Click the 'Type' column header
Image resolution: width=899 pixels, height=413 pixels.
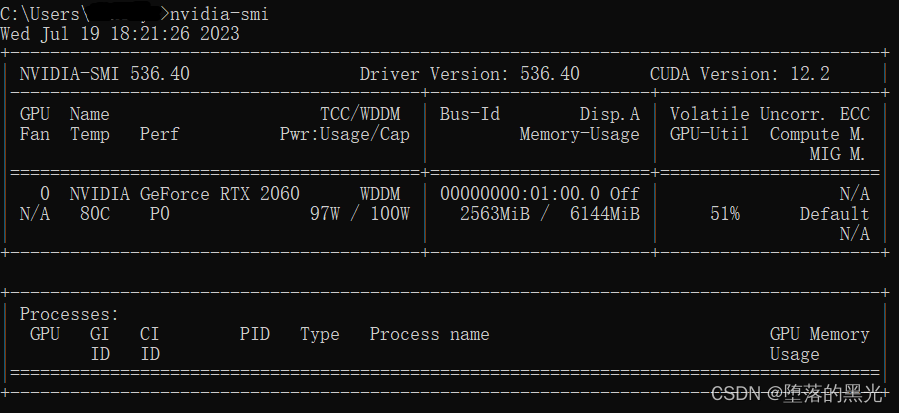point(320,334)
